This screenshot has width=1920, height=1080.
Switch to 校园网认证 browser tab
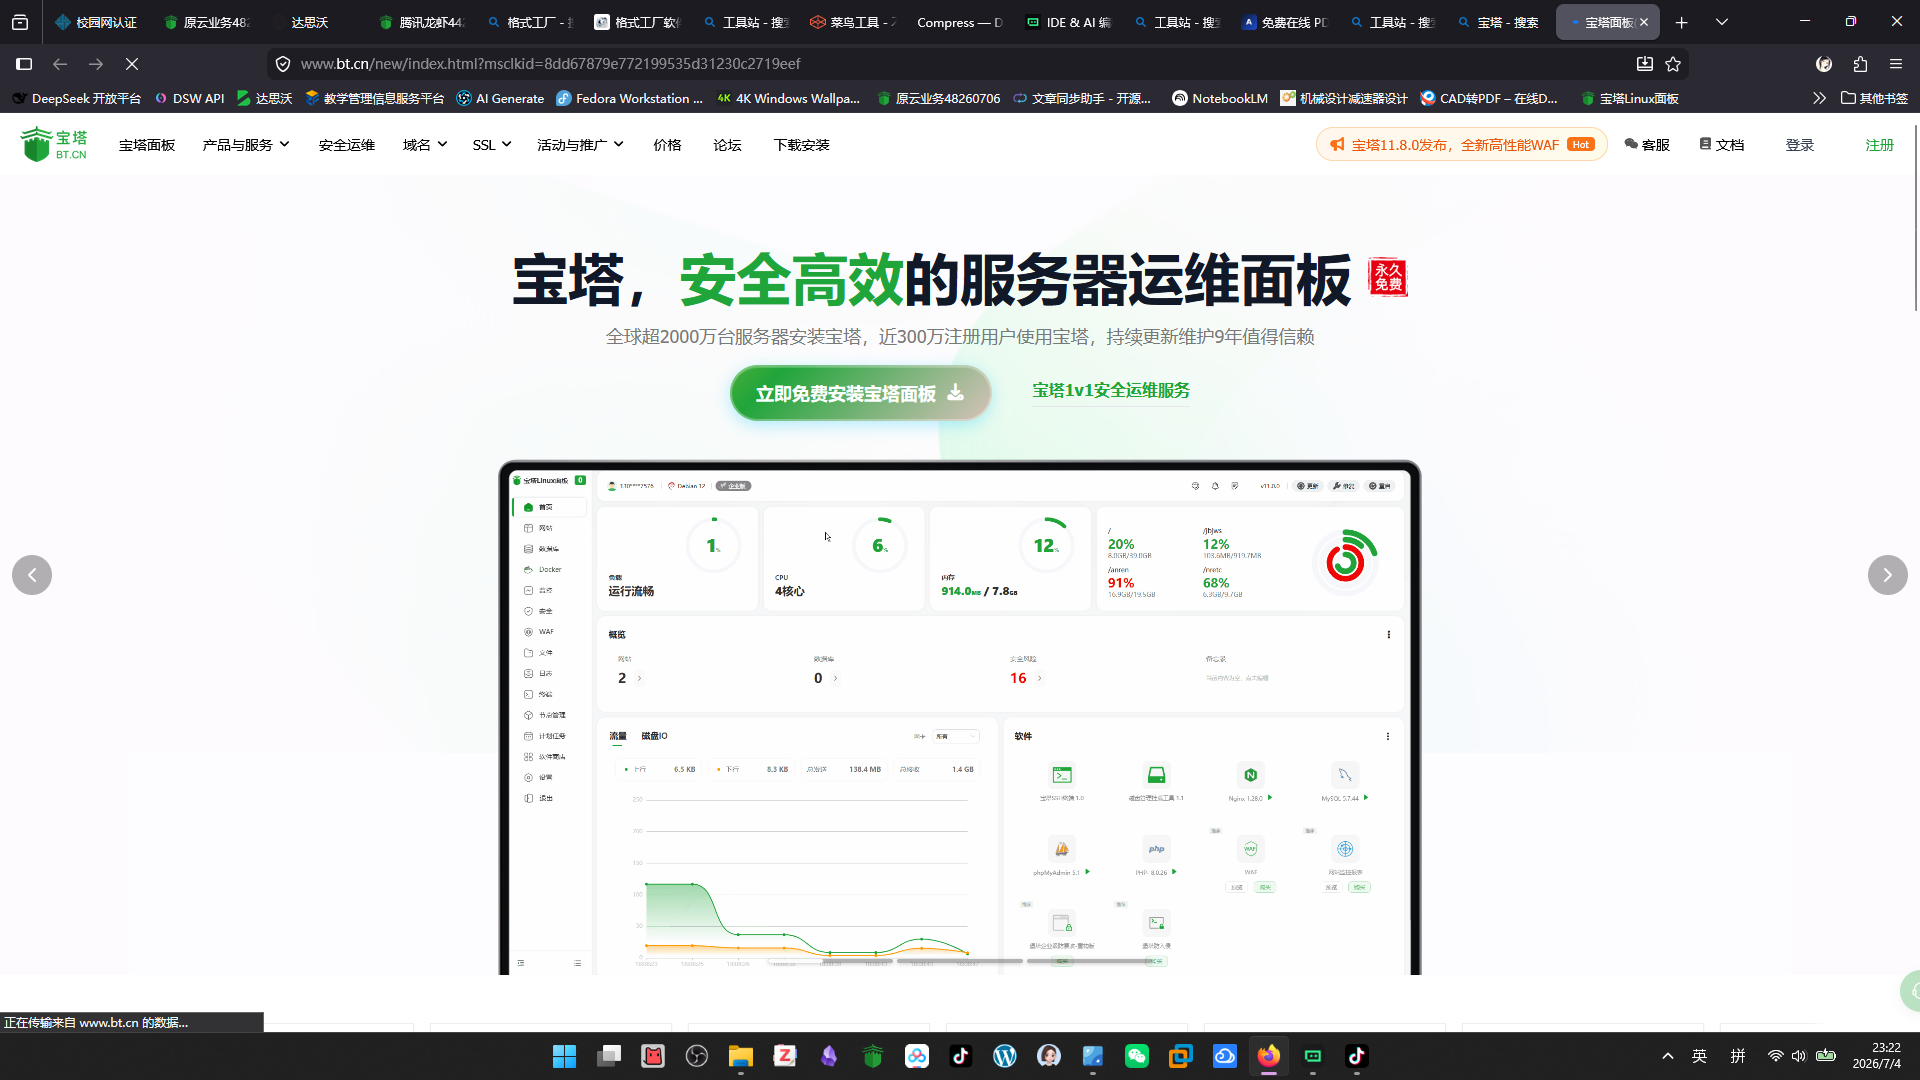pyautogui.click(x=96, y=22)
